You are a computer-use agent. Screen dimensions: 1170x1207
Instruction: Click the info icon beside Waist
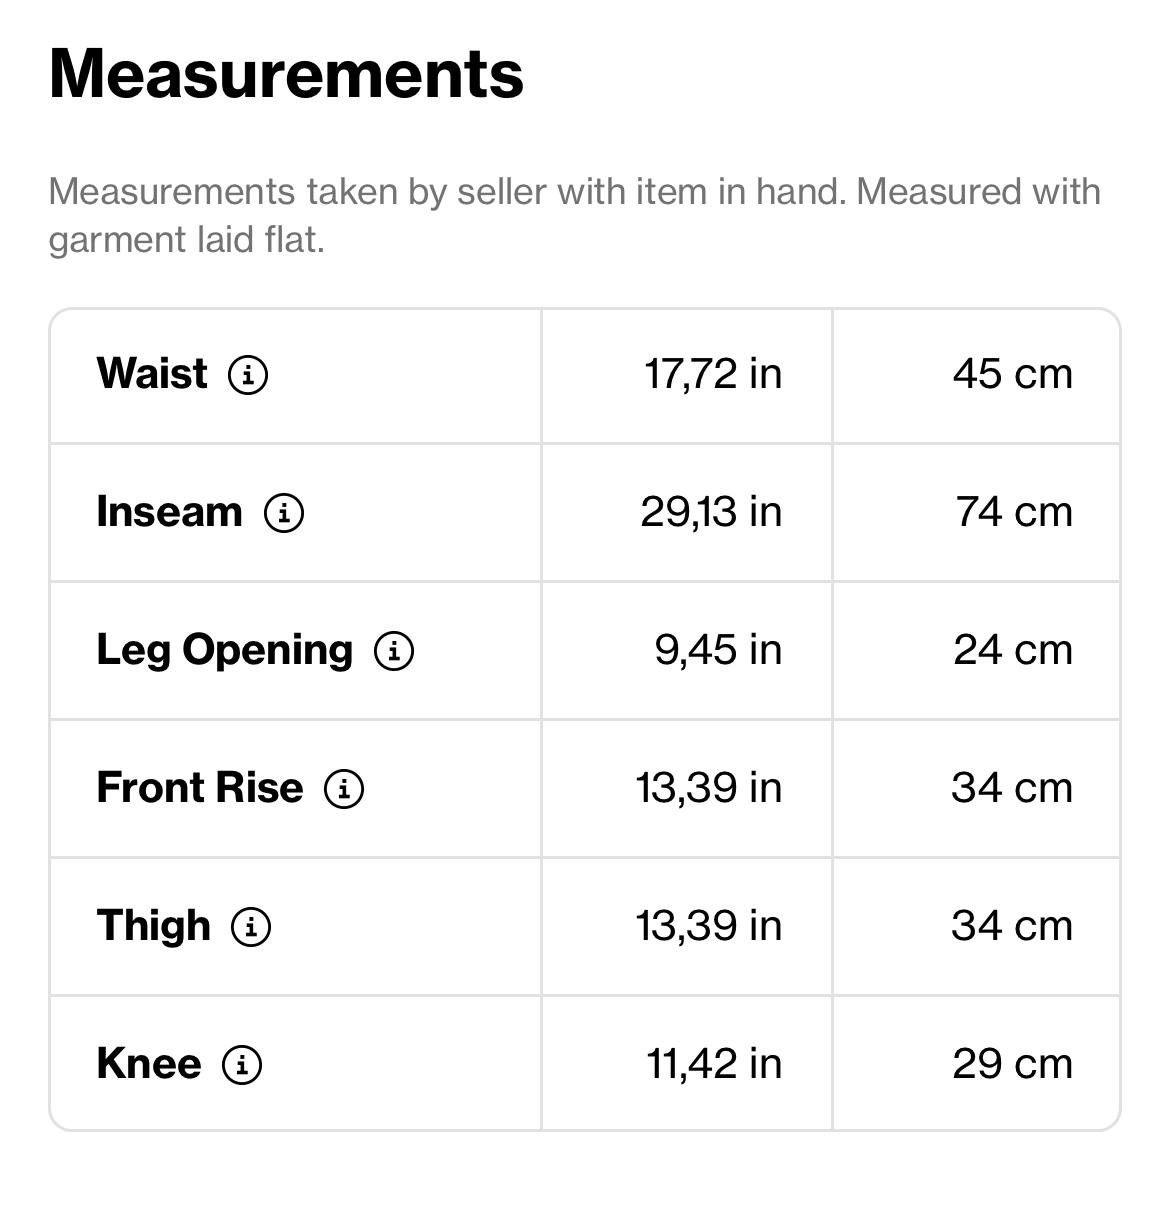click(x=248, y=375)
